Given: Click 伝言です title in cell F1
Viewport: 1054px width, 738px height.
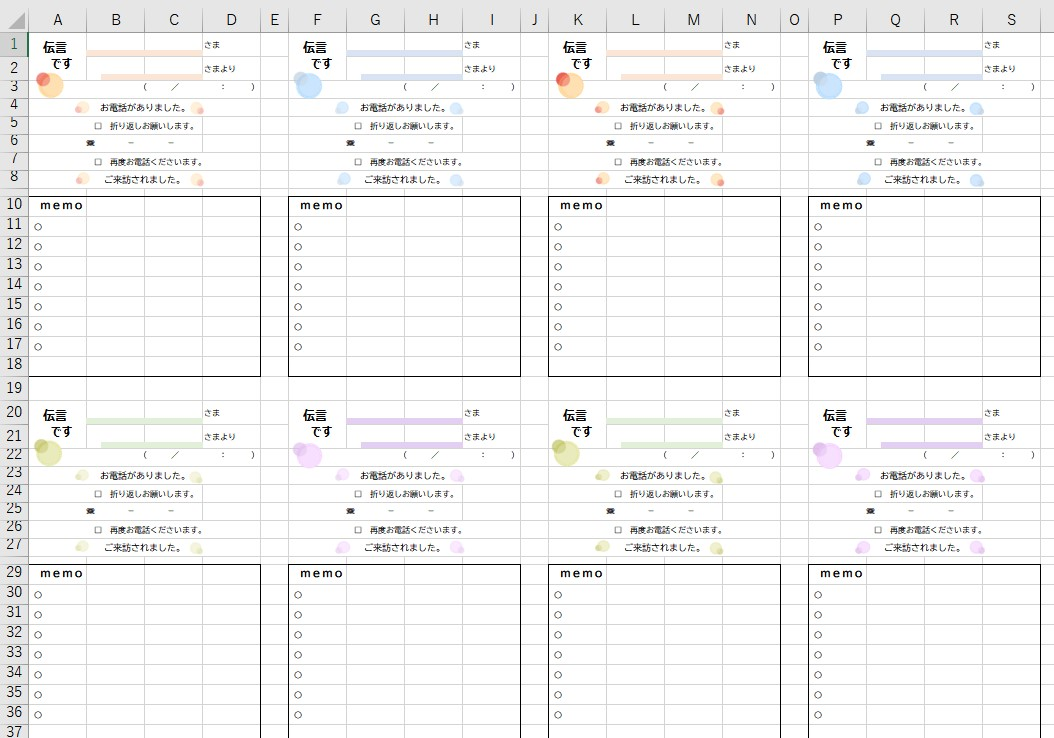Looking at the screenshot, I should (317, 55).
